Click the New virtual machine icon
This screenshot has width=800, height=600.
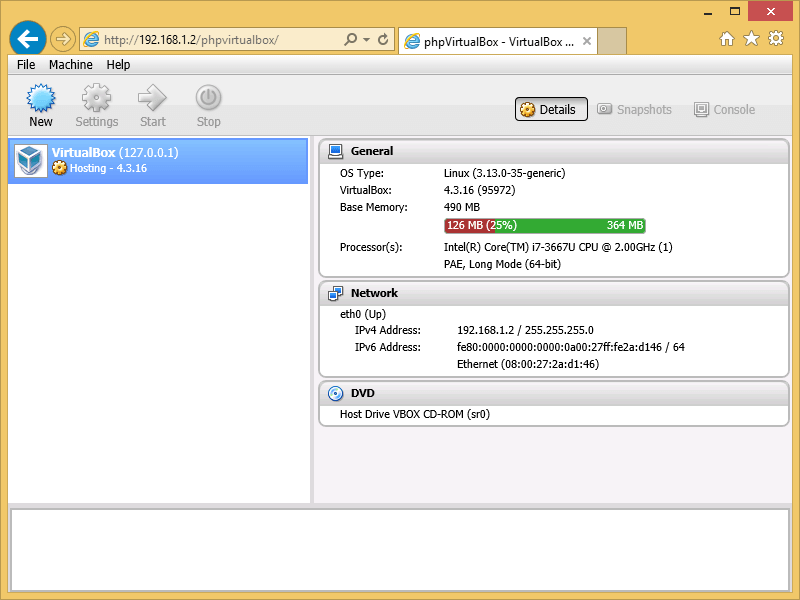pos(41,97)
